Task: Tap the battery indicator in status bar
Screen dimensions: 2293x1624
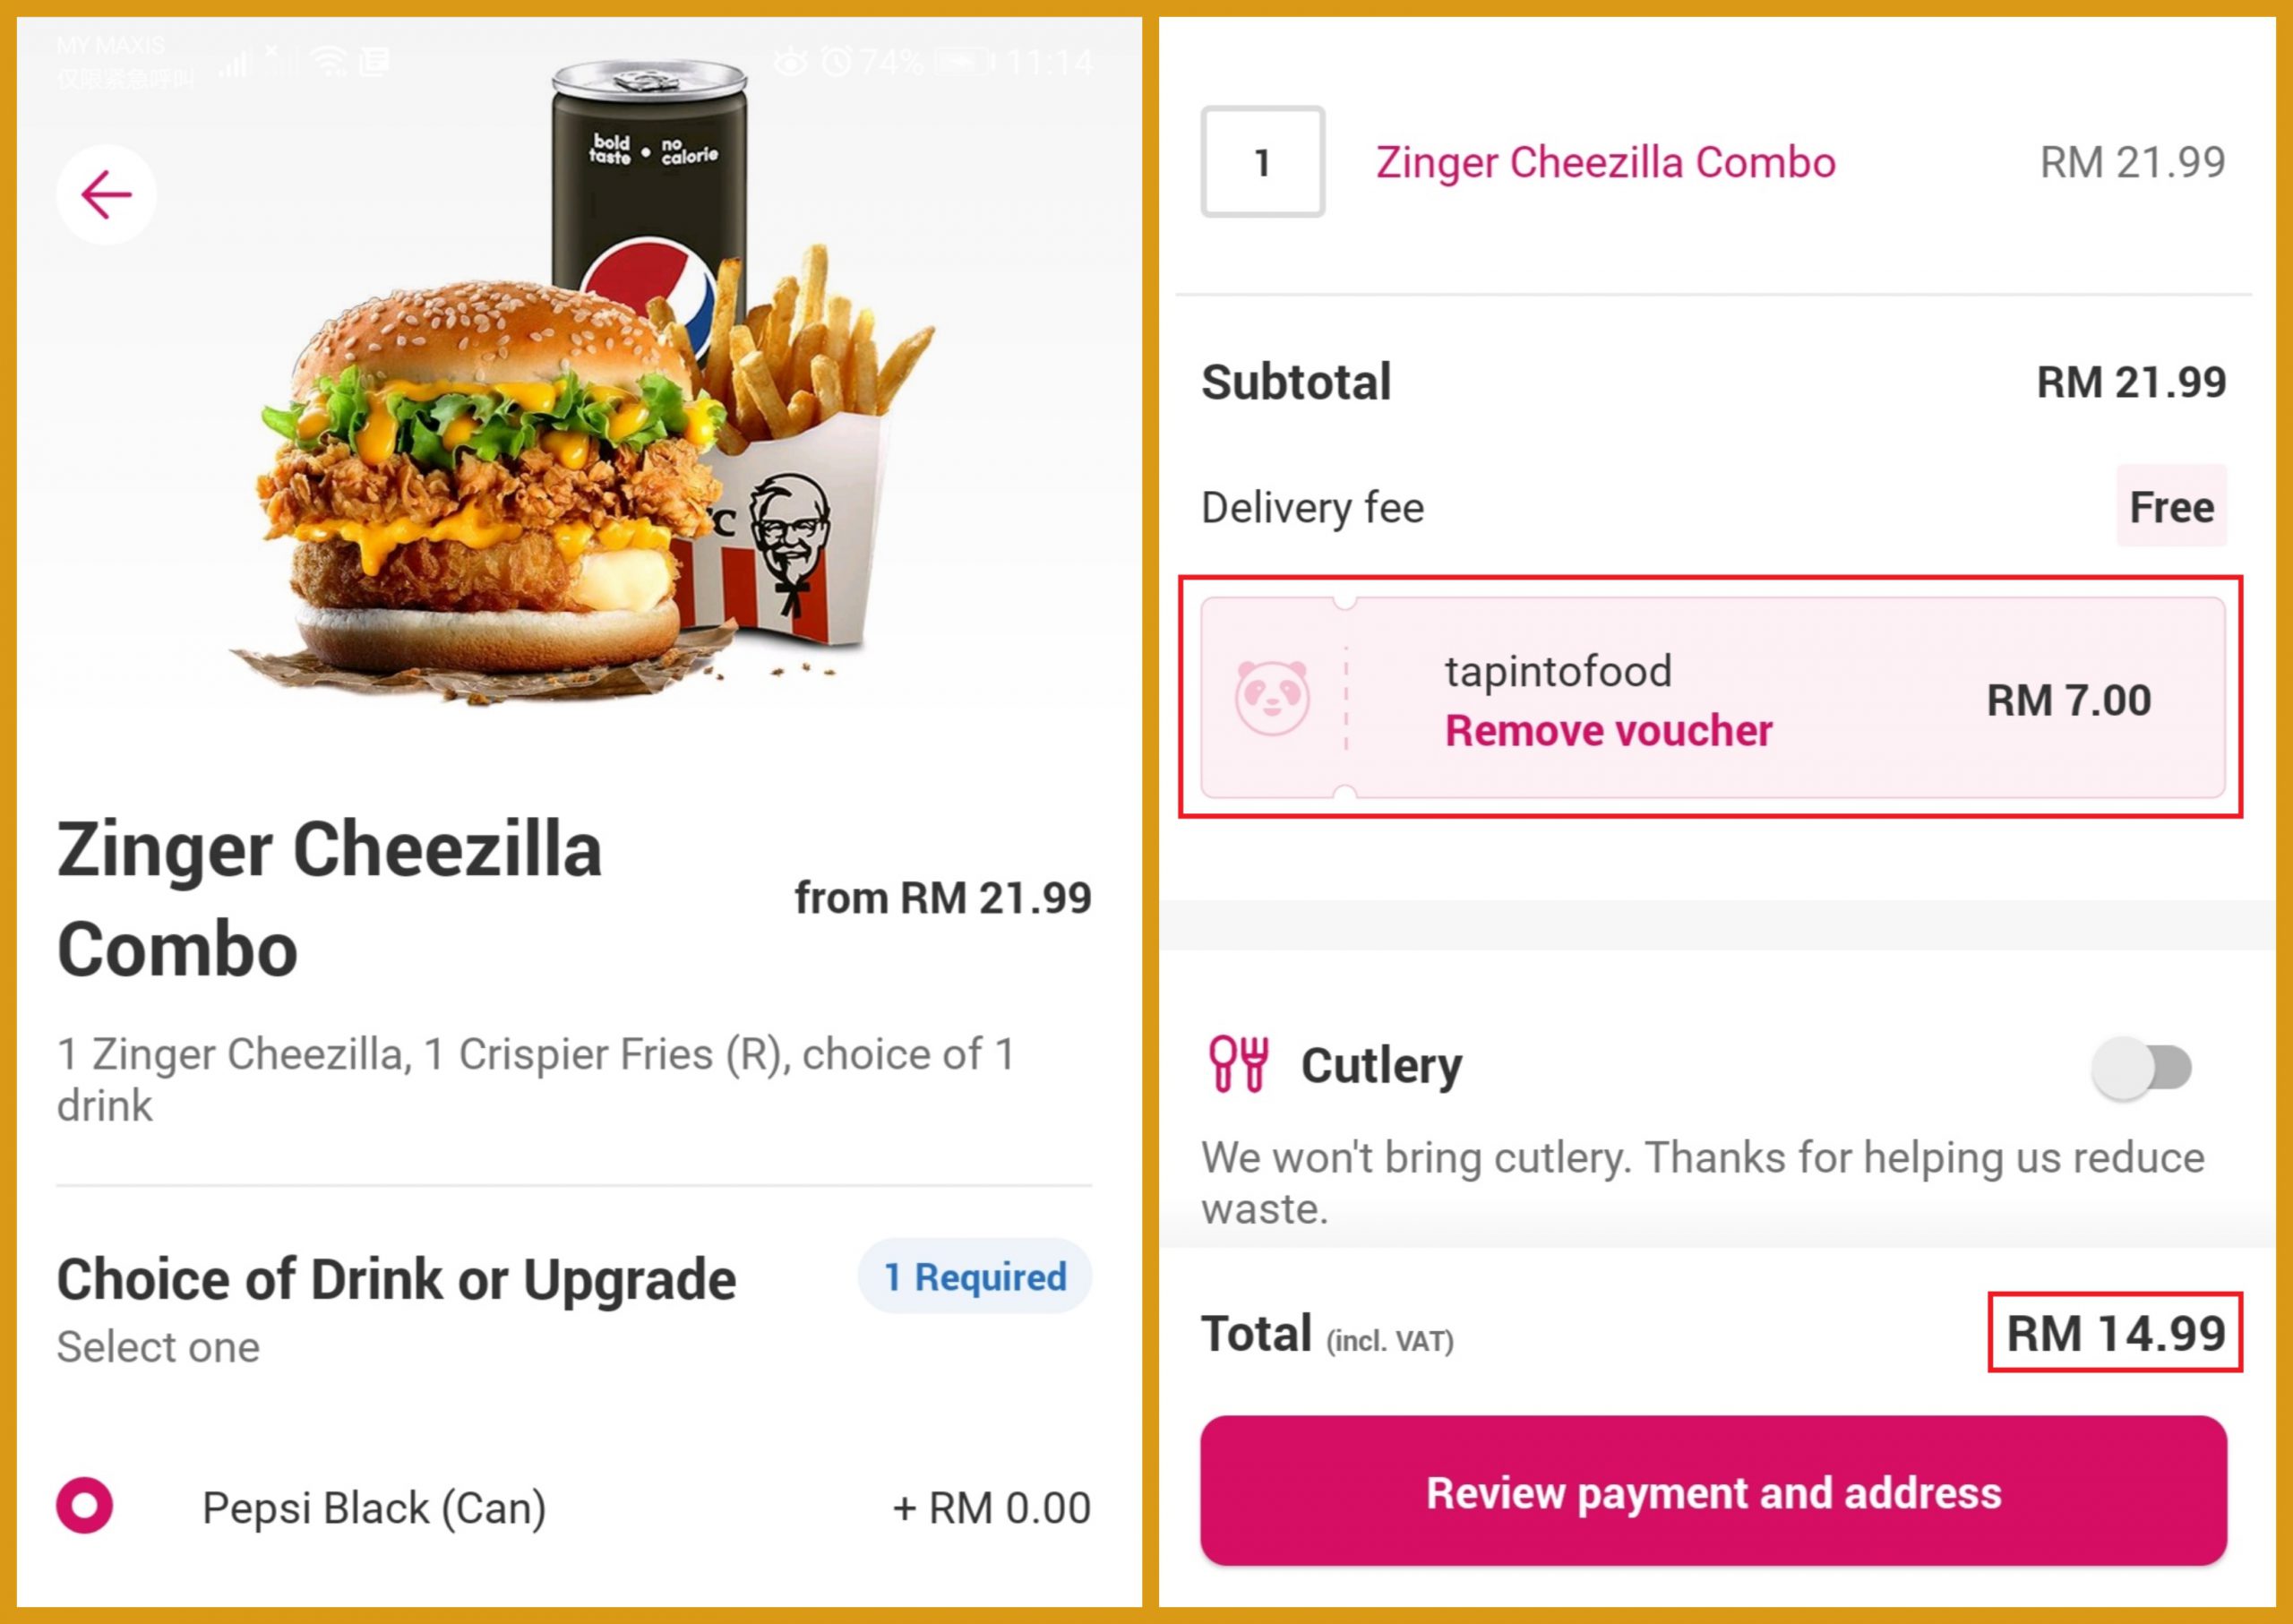Action: (x=963, y=62)
